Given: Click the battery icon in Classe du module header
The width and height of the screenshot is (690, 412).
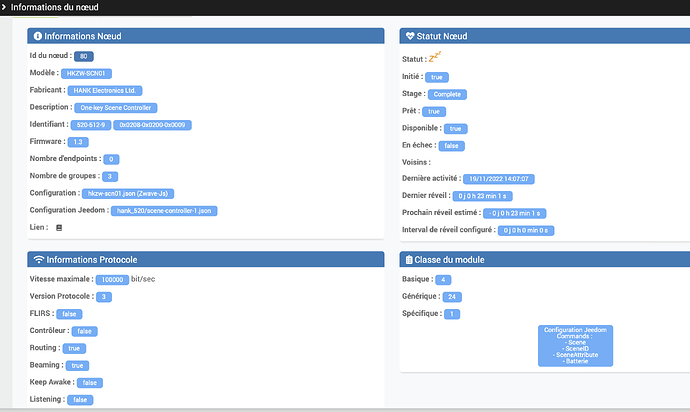Looking at the screenshot, I should tap(409, 260).
